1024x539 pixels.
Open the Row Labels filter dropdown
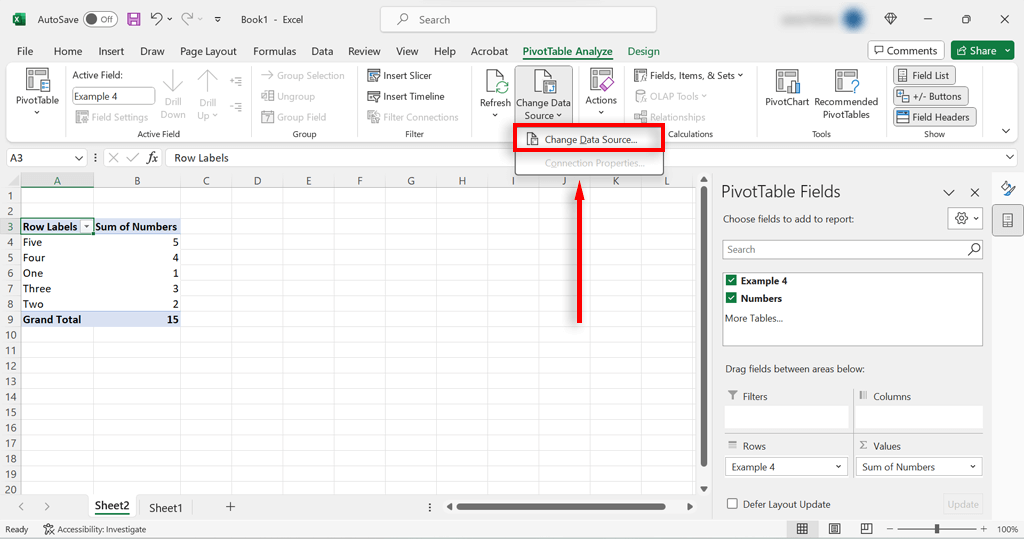pos(86,227)
